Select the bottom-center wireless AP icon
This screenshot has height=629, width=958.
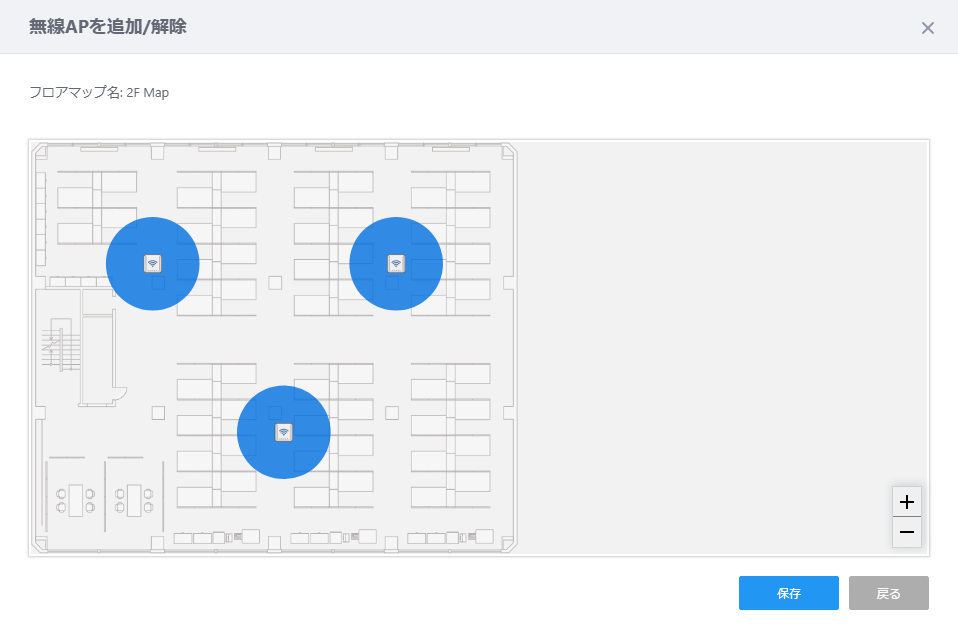click(283, 432)
